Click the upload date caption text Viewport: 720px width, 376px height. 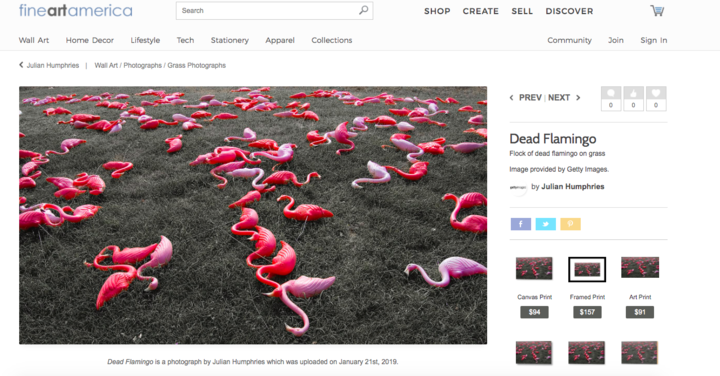click(x=253, y=362)
